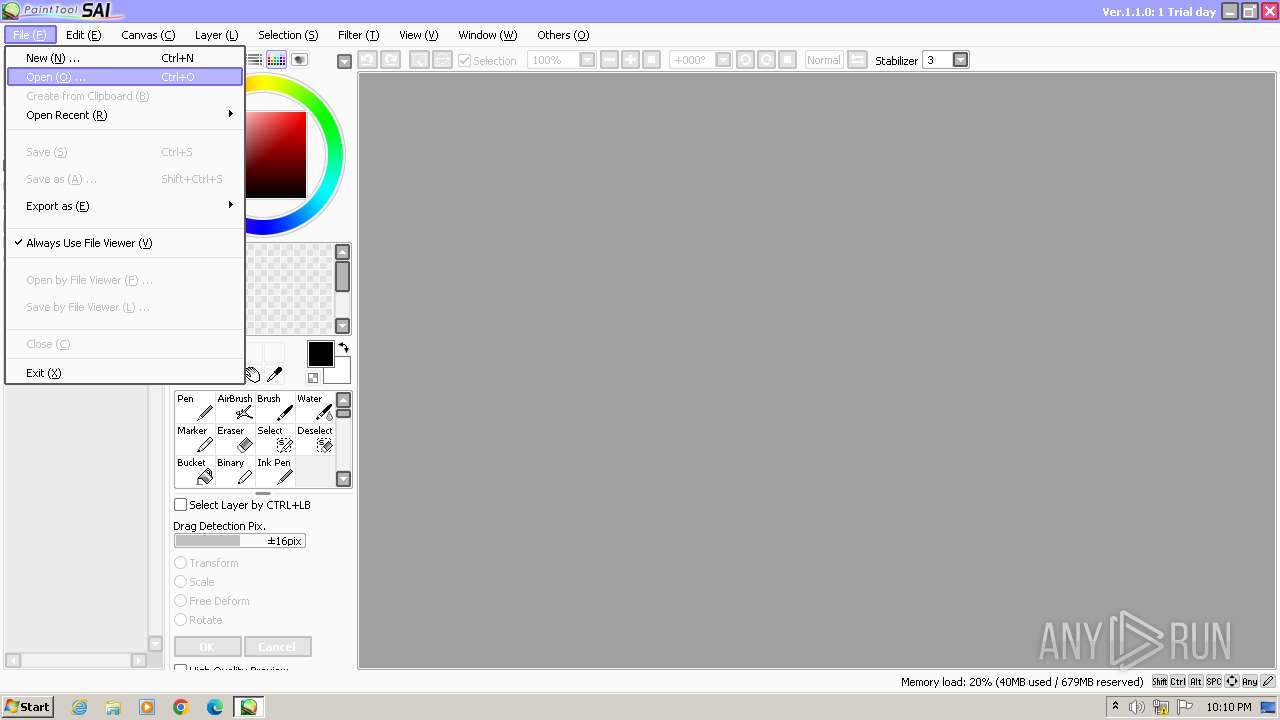Show the color swatches panel icon
The image size is (1280, 720).
[277, 60]
